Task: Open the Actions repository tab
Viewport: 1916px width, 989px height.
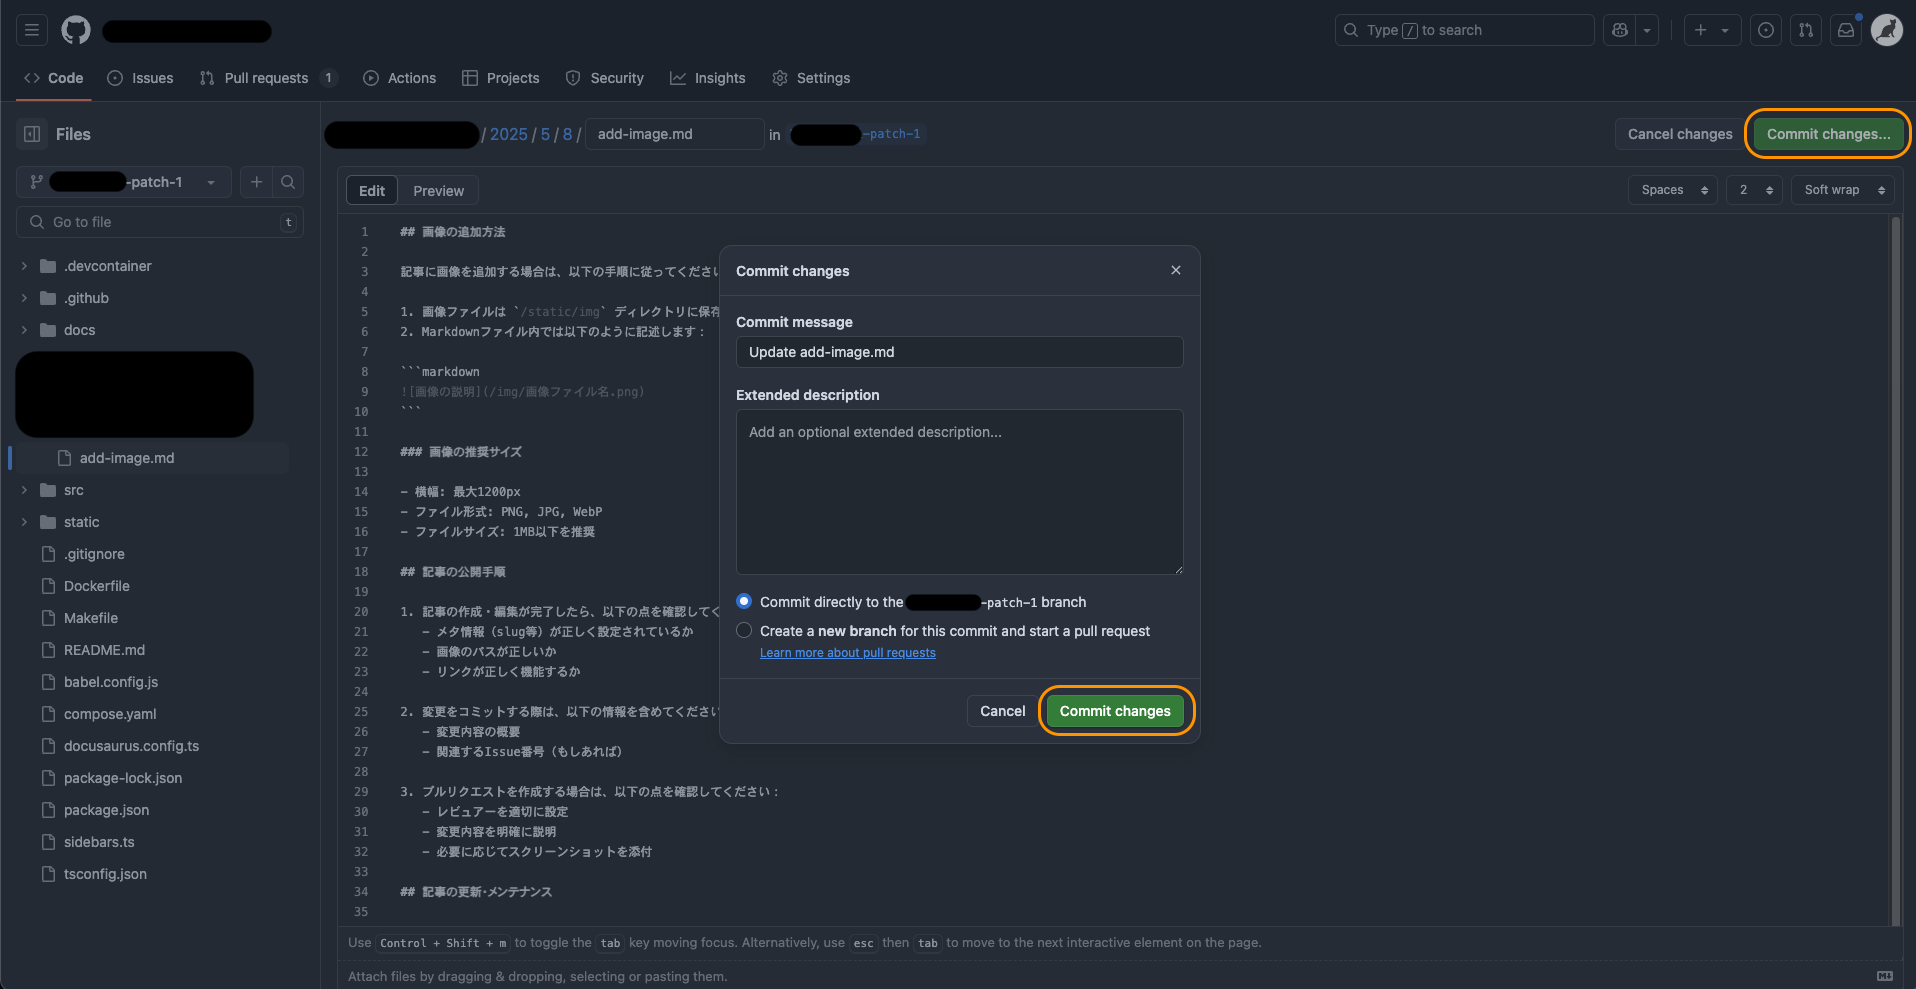Action: tap(400, 78)
